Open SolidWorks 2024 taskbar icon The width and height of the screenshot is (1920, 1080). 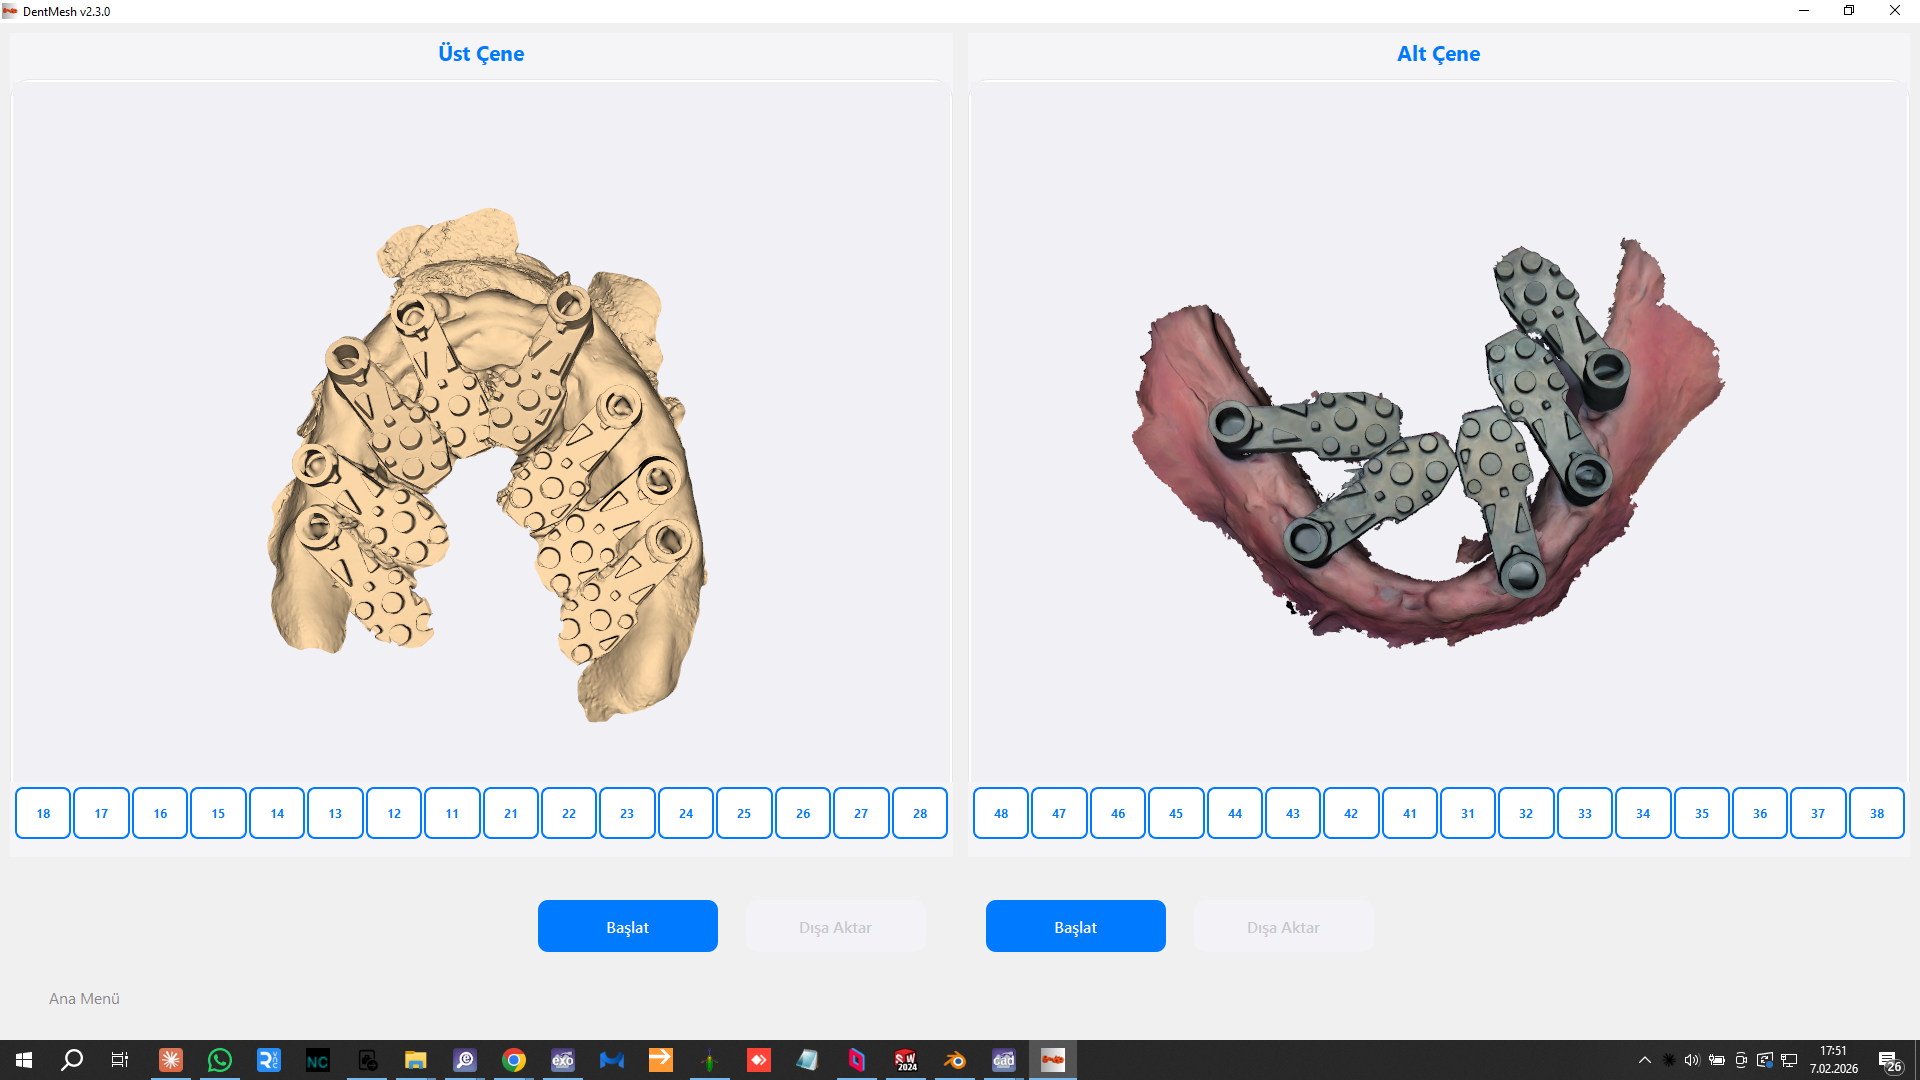[x=906, y=1060]
